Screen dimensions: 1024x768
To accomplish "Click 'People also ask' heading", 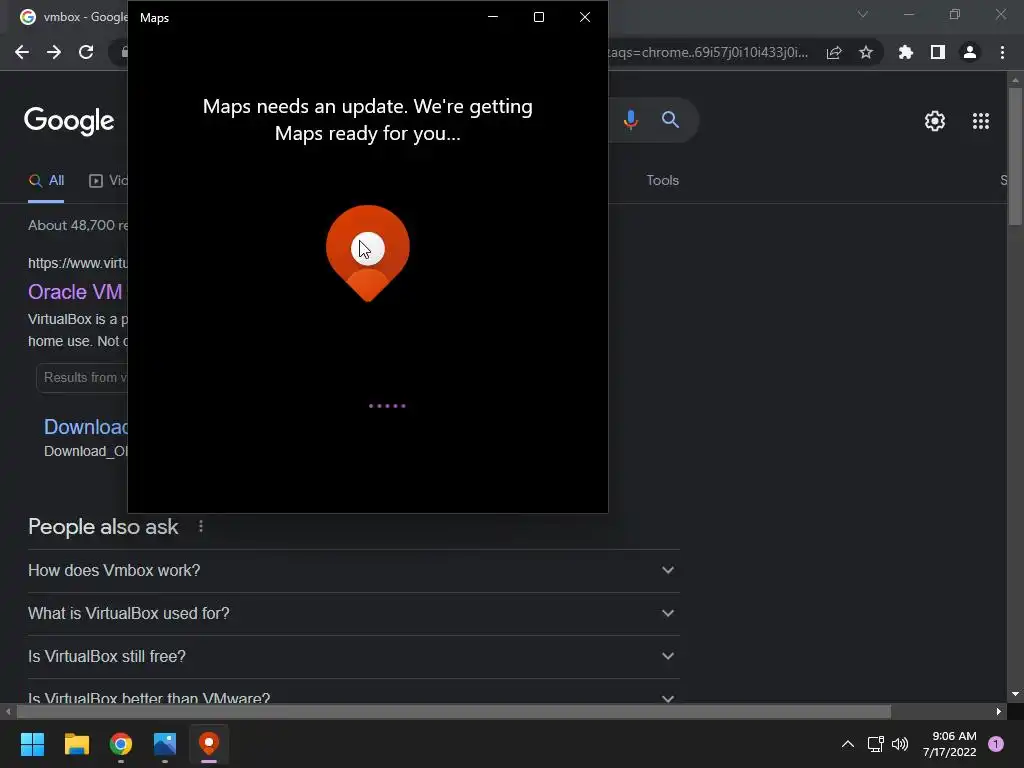I will [103, 526].
